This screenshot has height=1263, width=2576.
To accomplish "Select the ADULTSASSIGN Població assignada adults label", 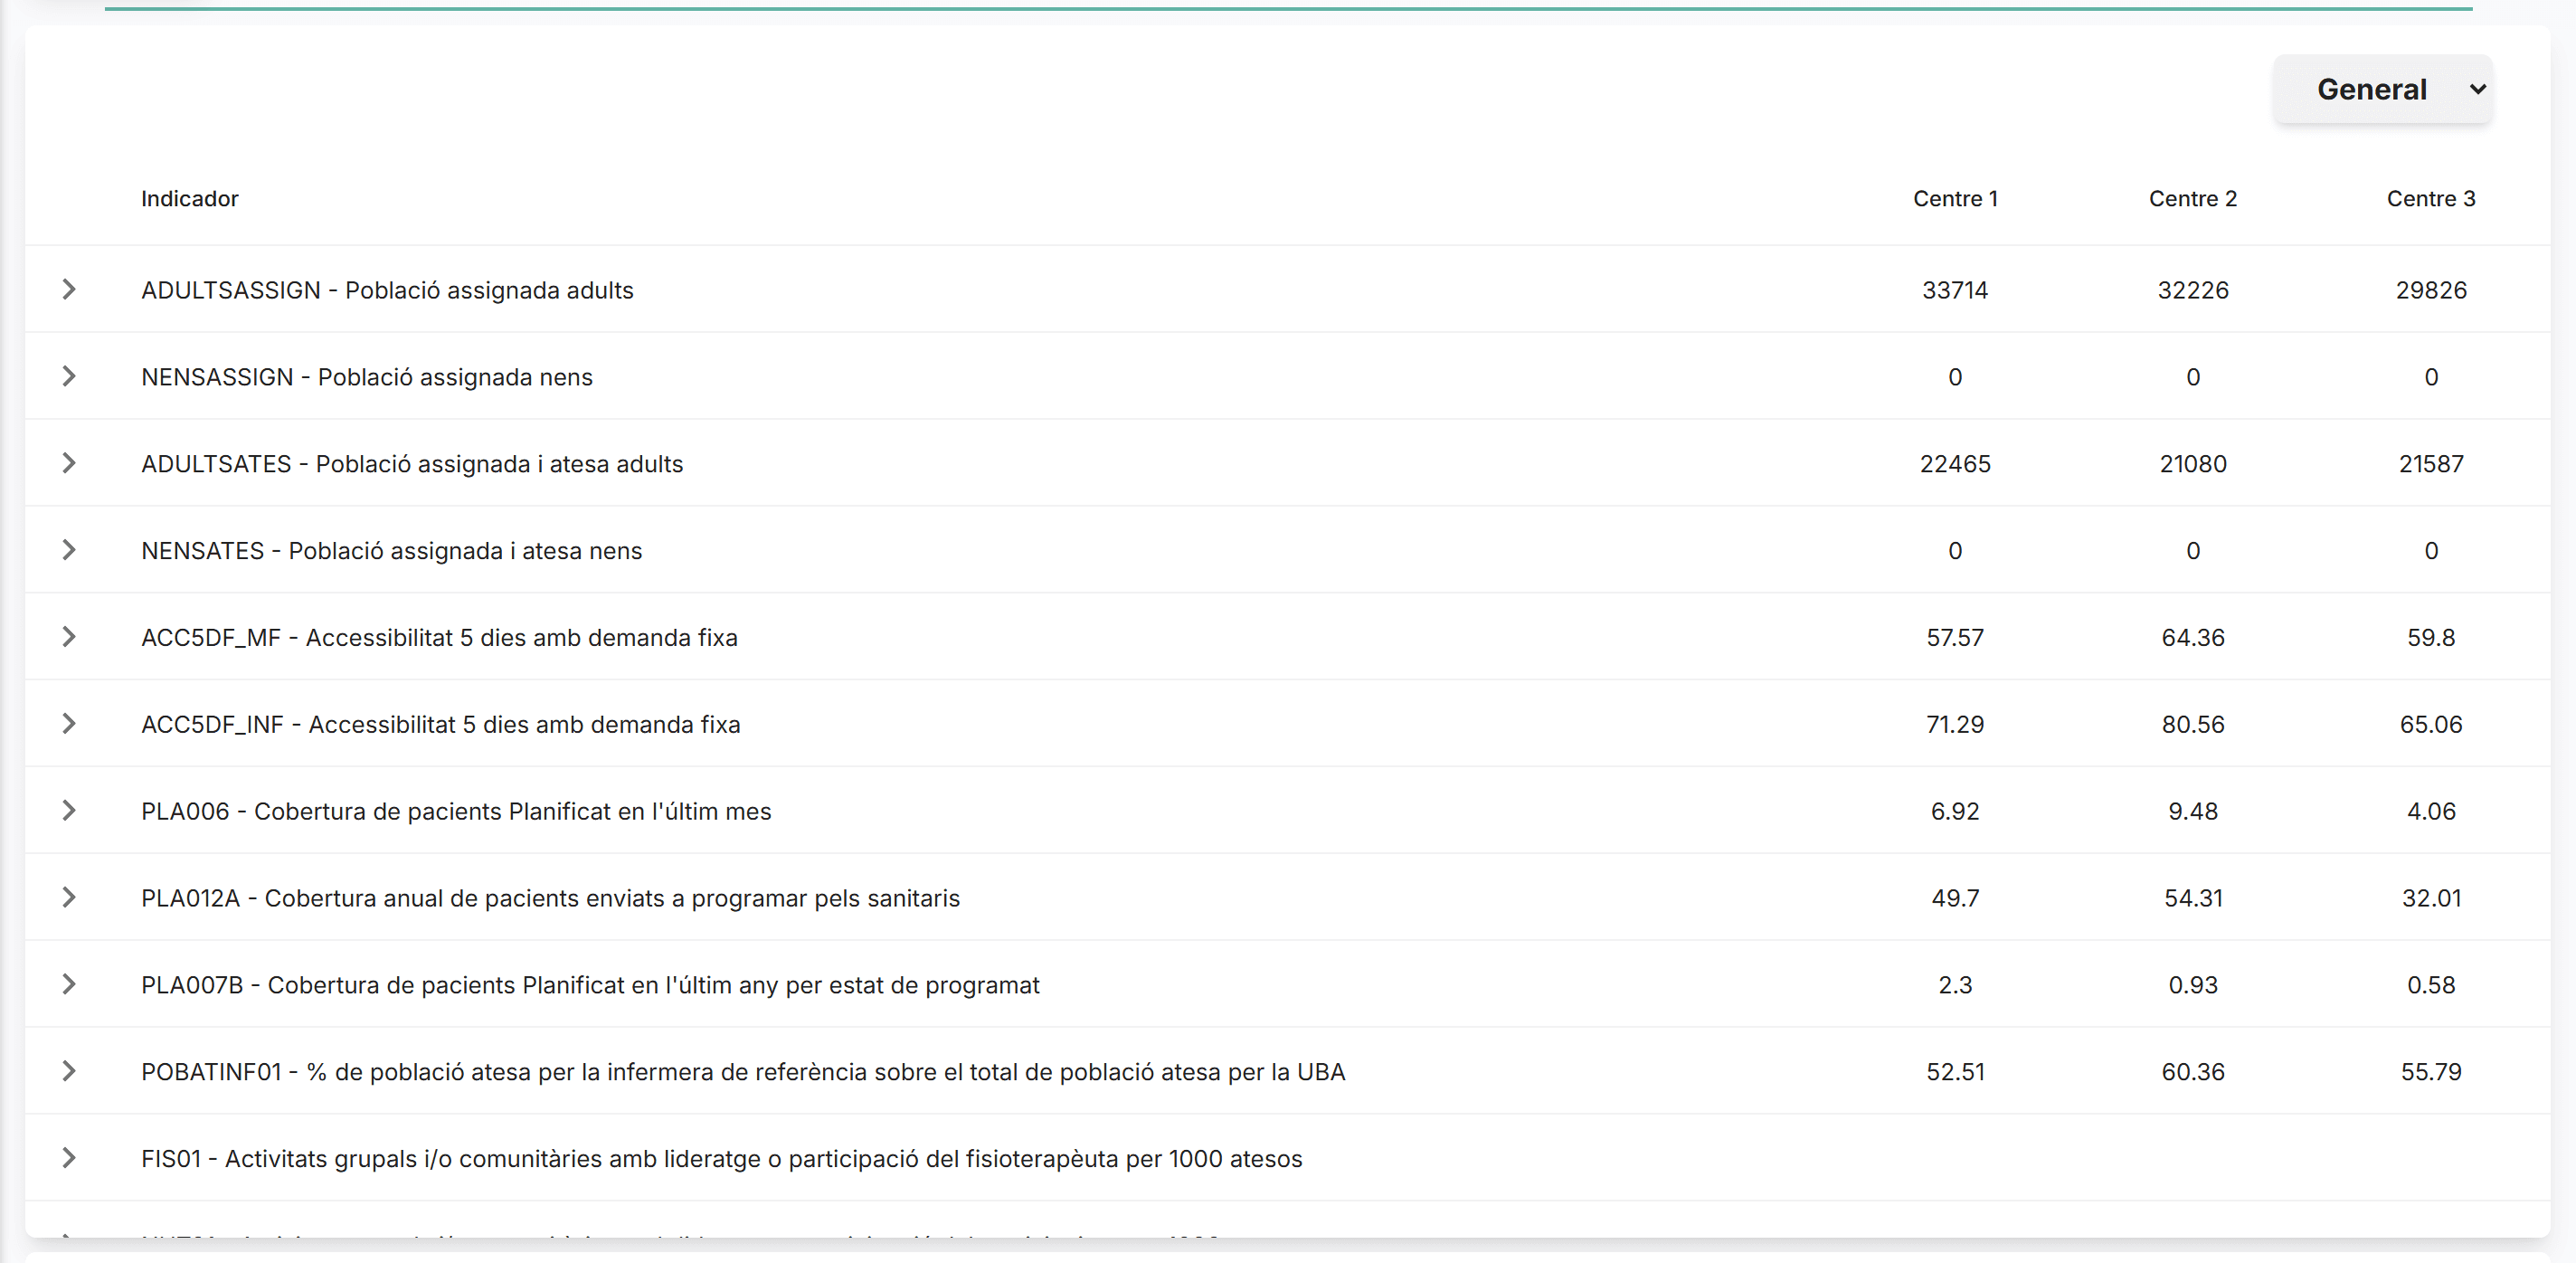I will point(387,290).
